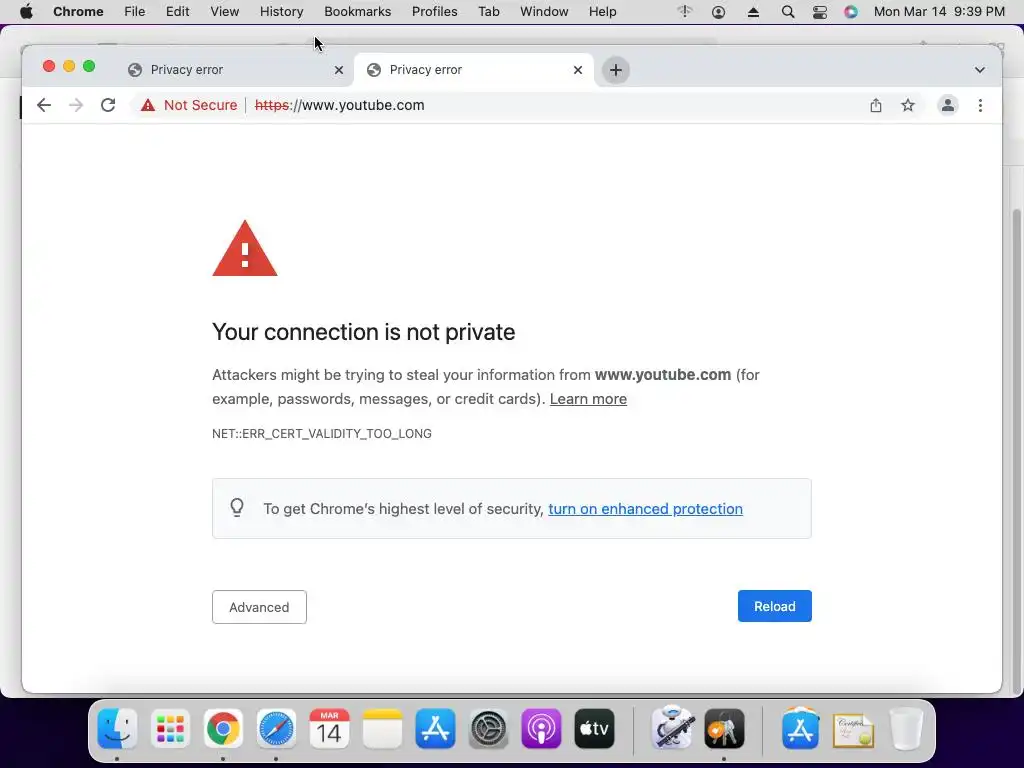Viewport: 1024px width, 768px height.
Task: Open Finder from the dock
Action: pos(118,729)
